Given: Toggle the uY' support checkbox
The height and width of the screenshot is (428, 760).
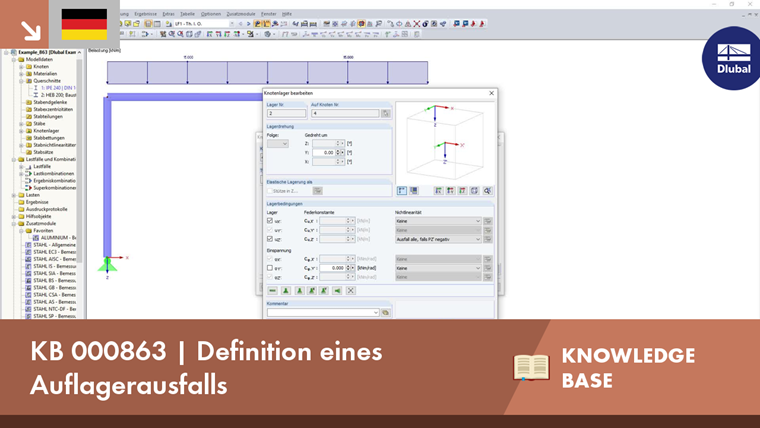Looking at the screenshot, I should 270,230.
